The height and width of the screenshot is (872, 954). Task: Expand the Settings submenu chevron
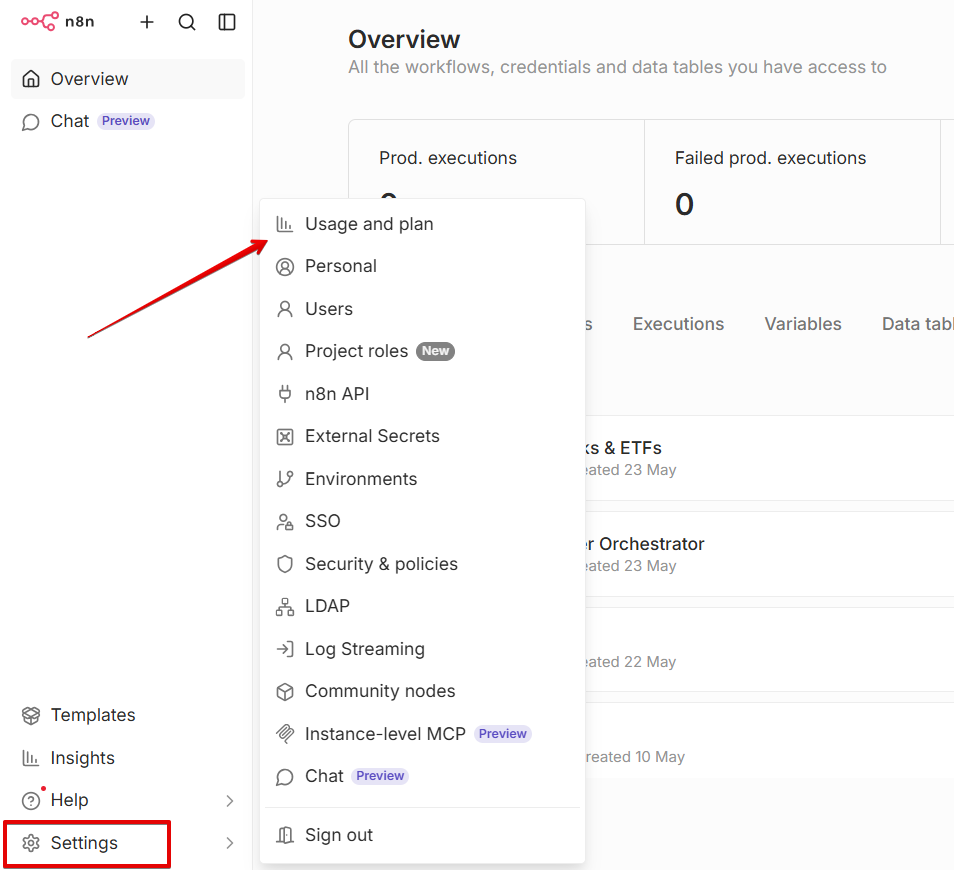coord(230,843)
